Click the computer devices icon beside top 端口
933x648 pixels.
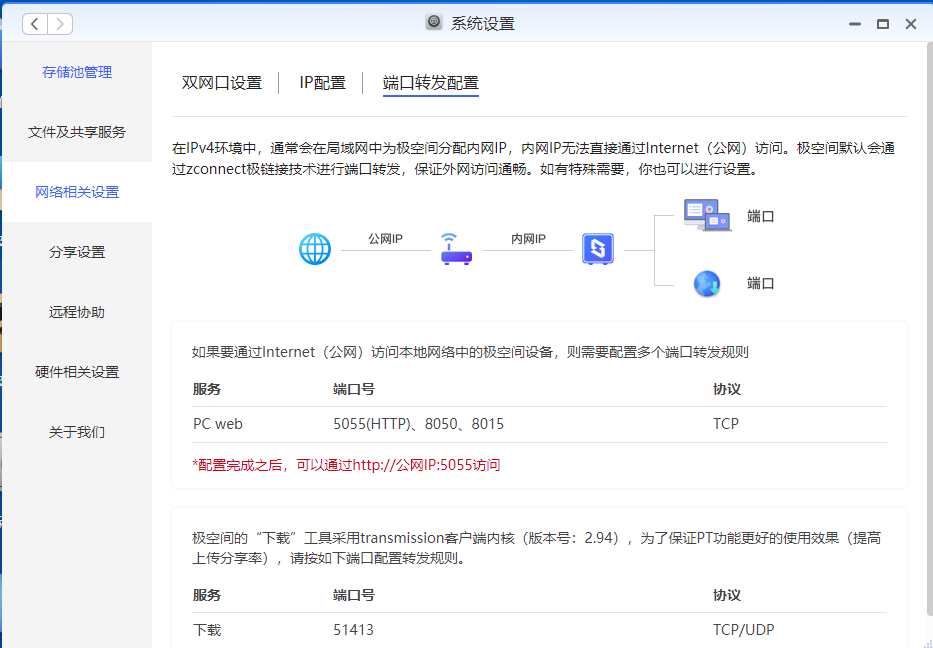pos(707,215)
